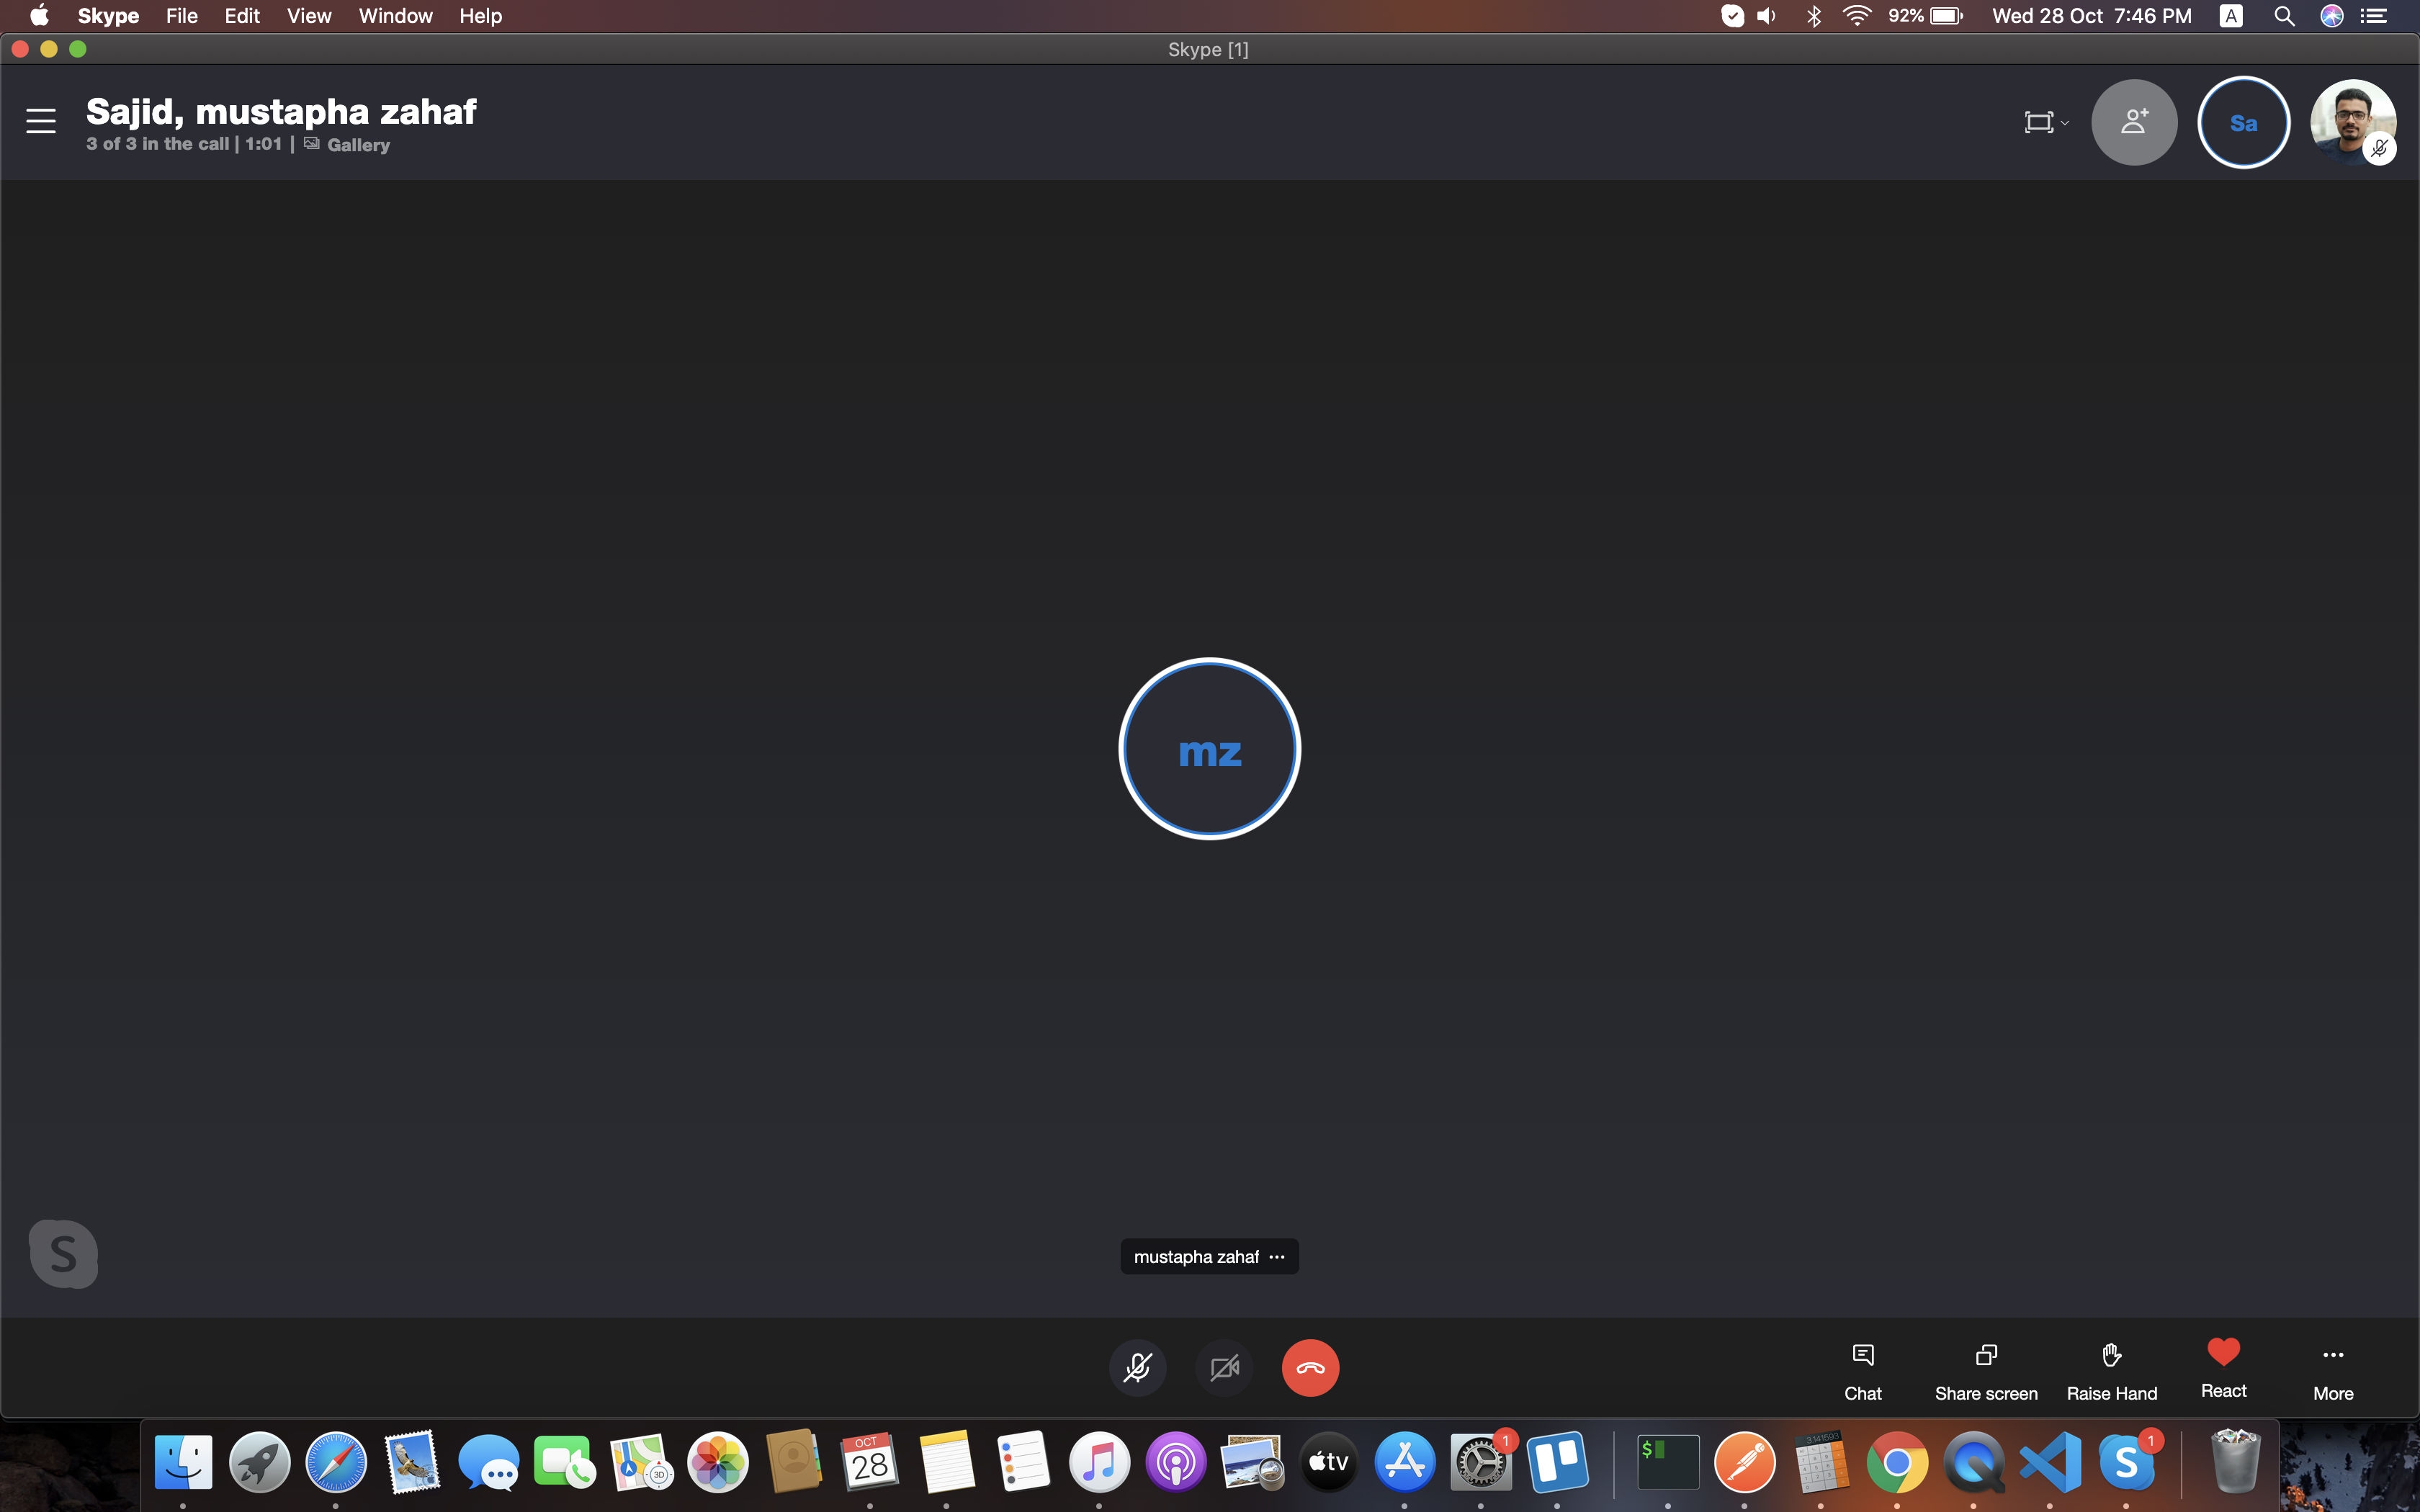Click the volume icon in menu bar
The width and height of the screenshot is (2420, 1512).
(x=1767, y=16)
